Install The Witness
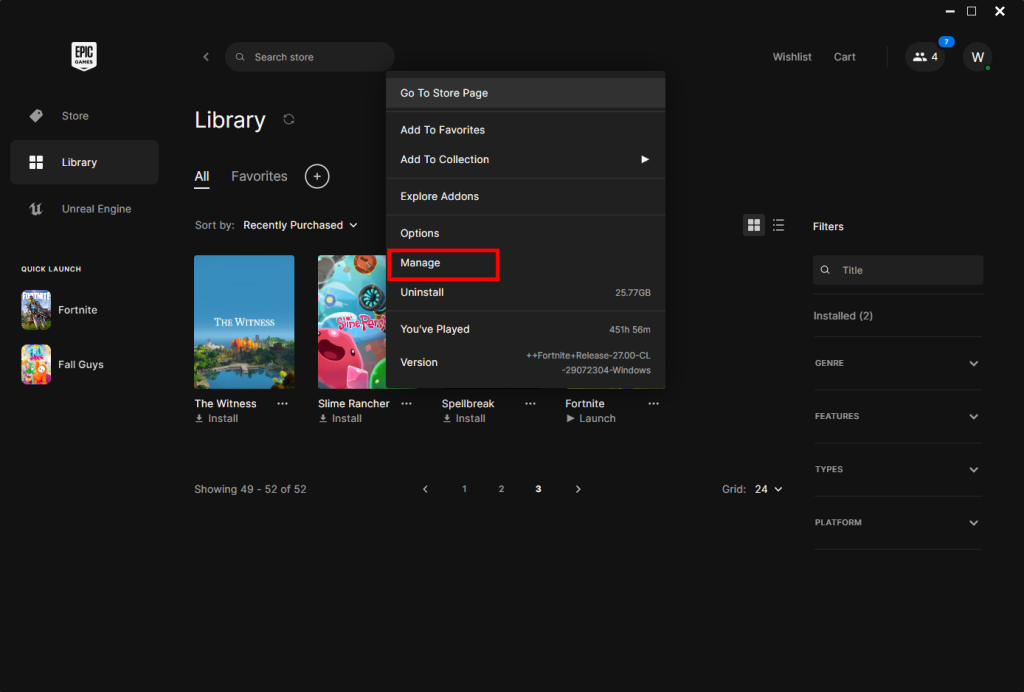This screenshot has height=692, width=1024. point(216,418)
